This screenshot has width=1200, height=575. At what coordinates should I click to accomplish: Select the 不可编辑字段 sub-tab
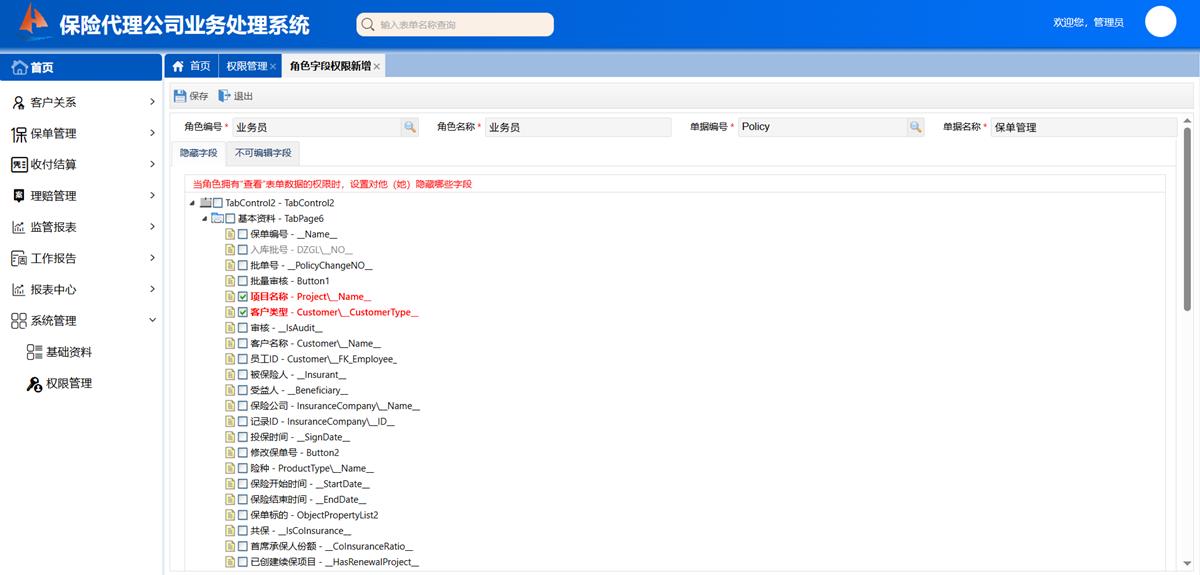coord(263,153)
